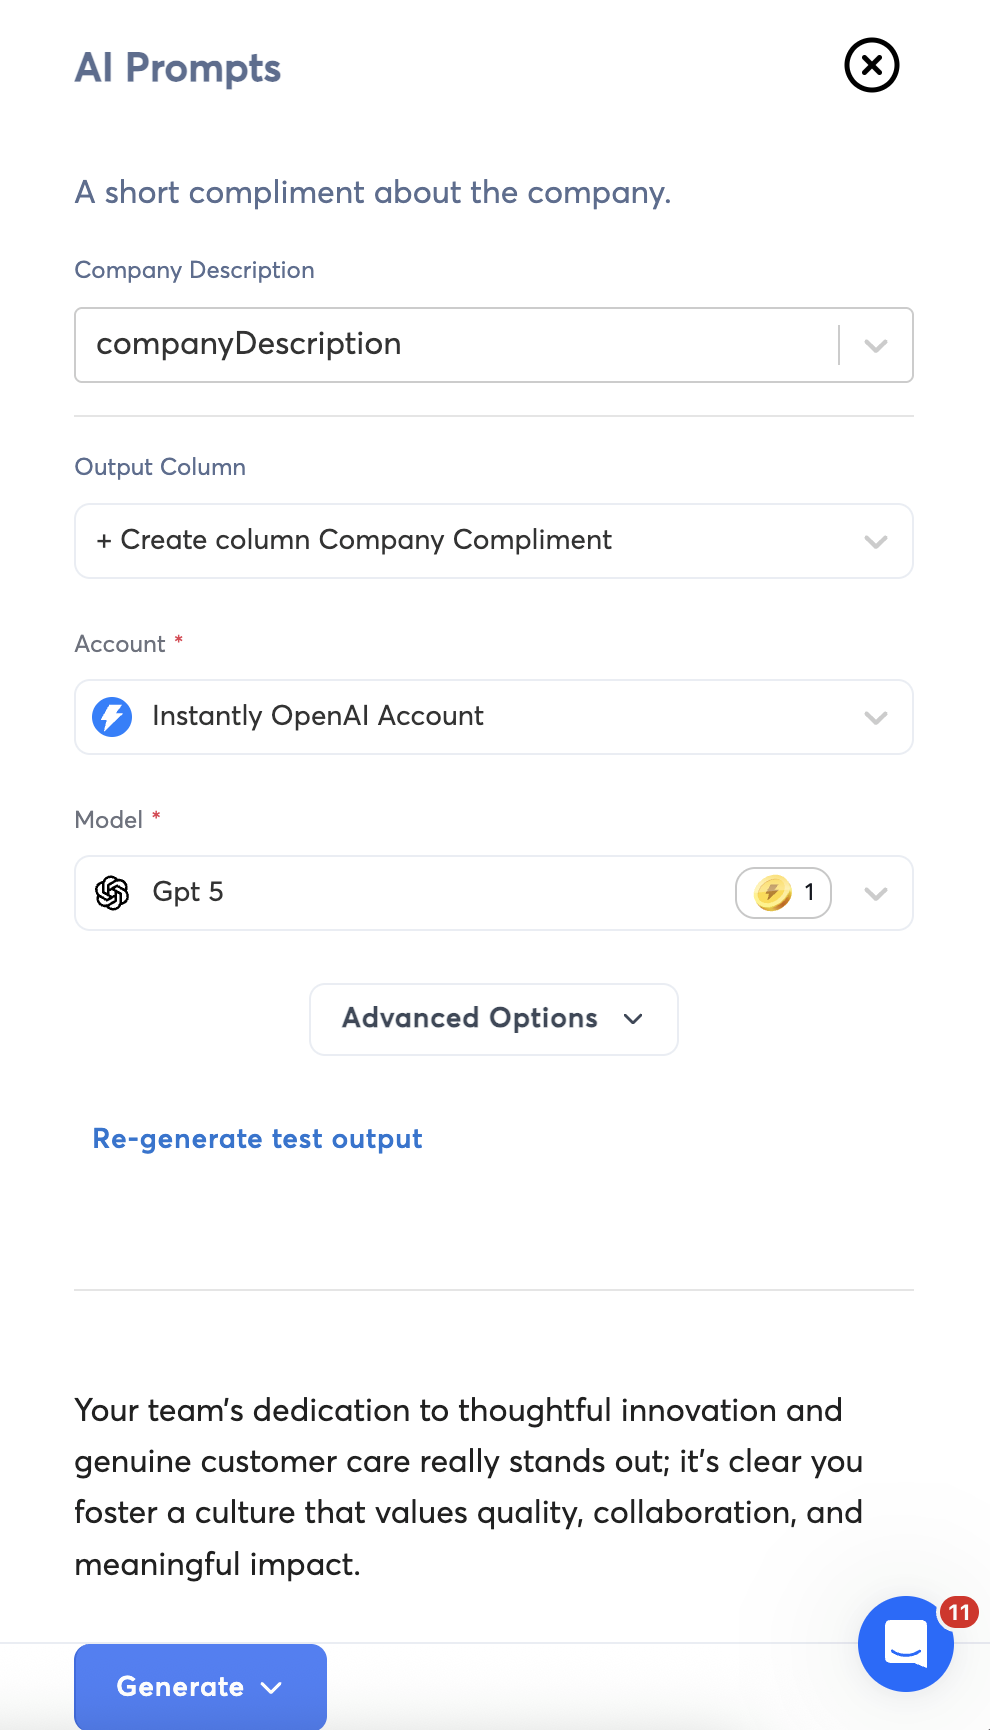Click Re-generate test output link
The height and width of the screenshot is (1730, 990).
click(257, 1139)
